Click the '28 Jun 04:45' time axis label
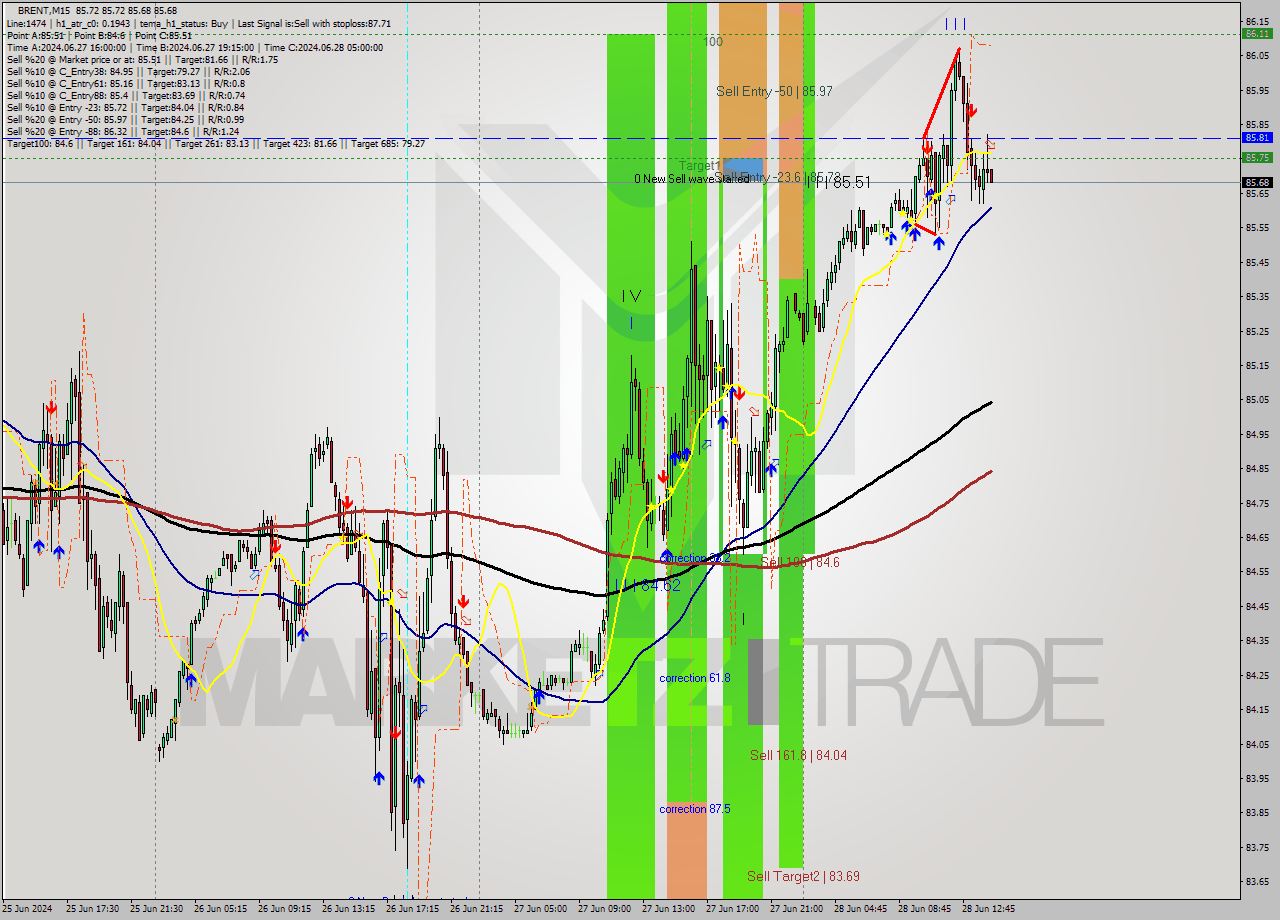Viewport: 1280px width, 920px height. 860,909
